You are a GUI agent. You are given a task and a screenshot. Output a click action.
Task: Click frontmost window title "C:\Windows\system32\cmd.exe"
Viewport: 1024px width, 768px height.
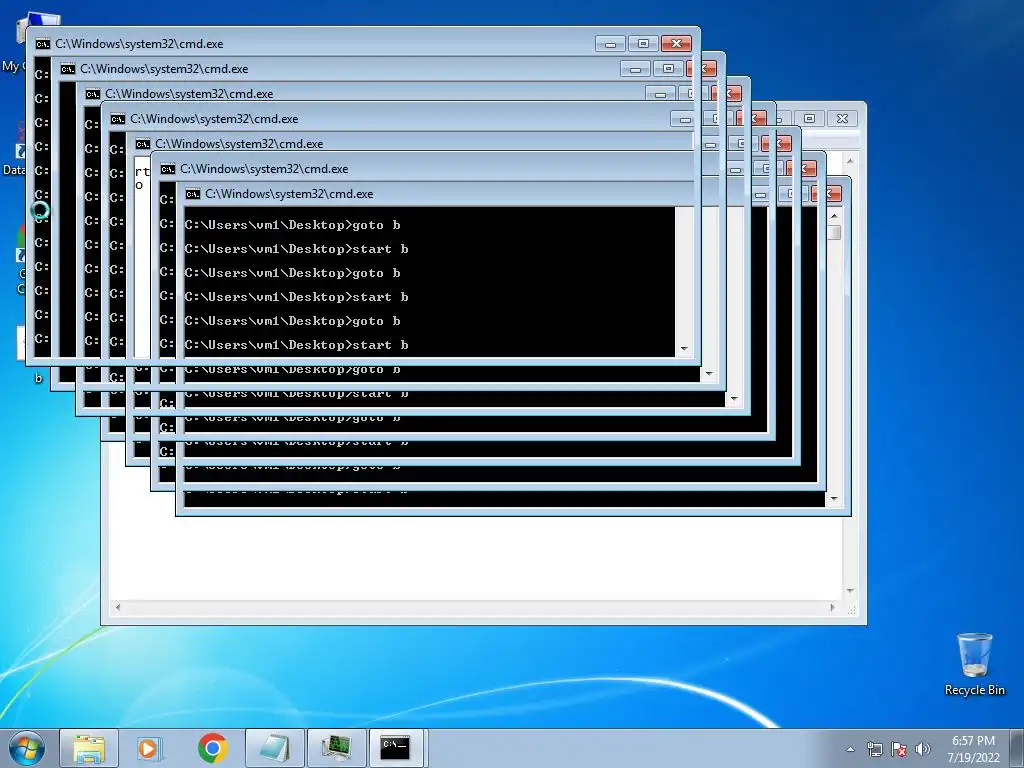click(x=139, y=44)
